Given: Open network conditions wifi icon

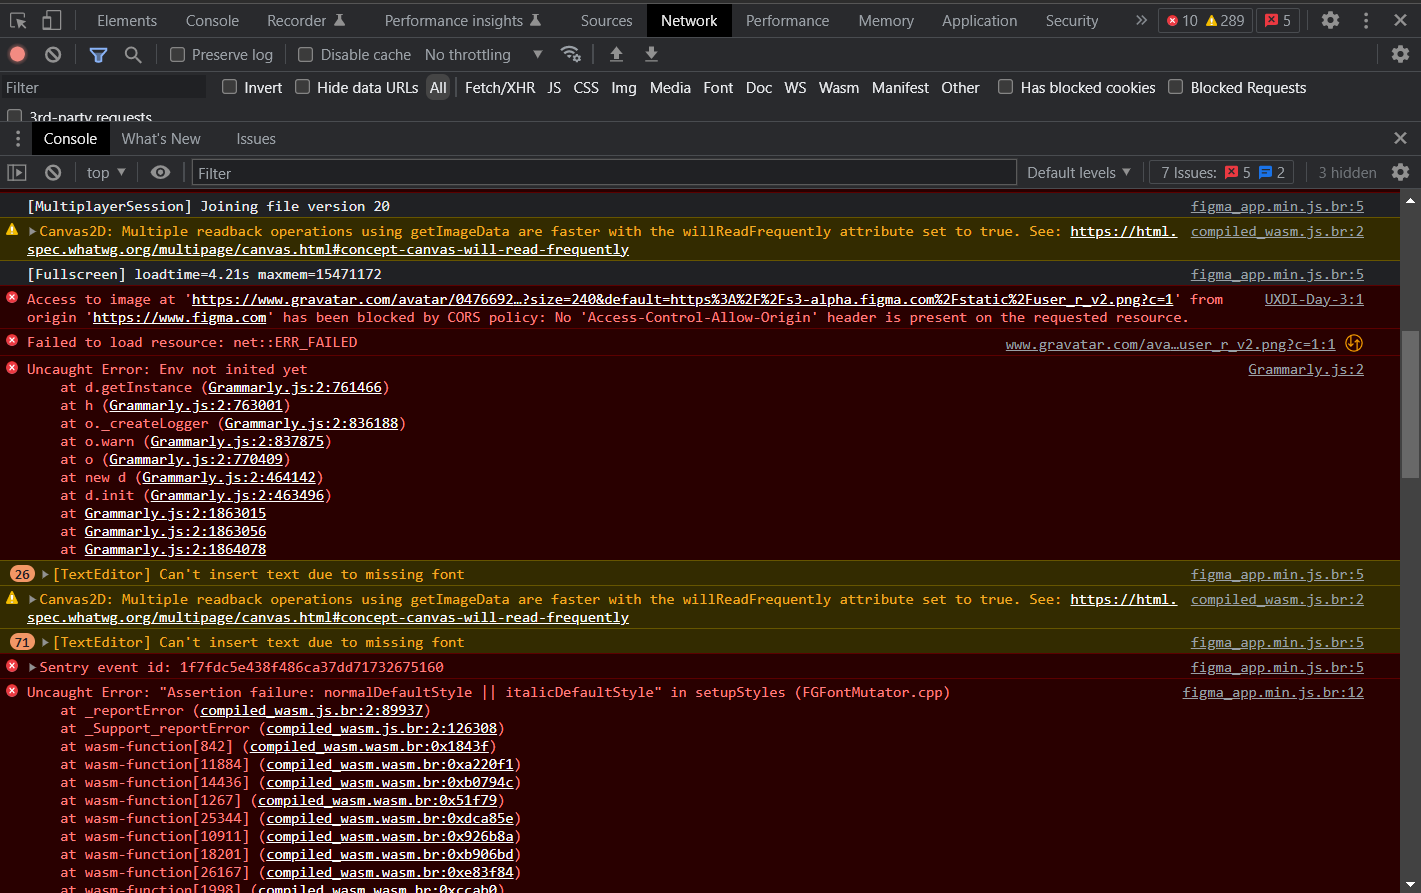Looking at the screenshot, I should [571, 54].
